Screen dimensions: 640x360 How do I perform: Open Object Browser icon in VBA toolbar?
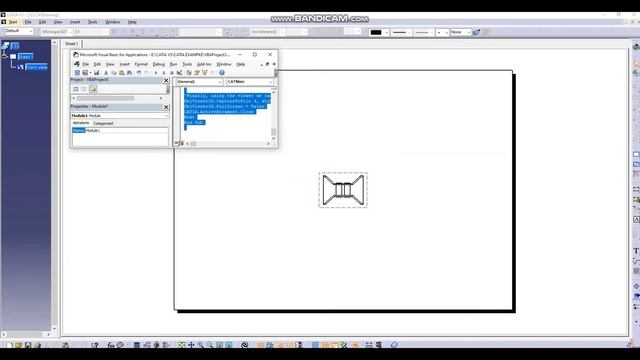coord(204,73)
